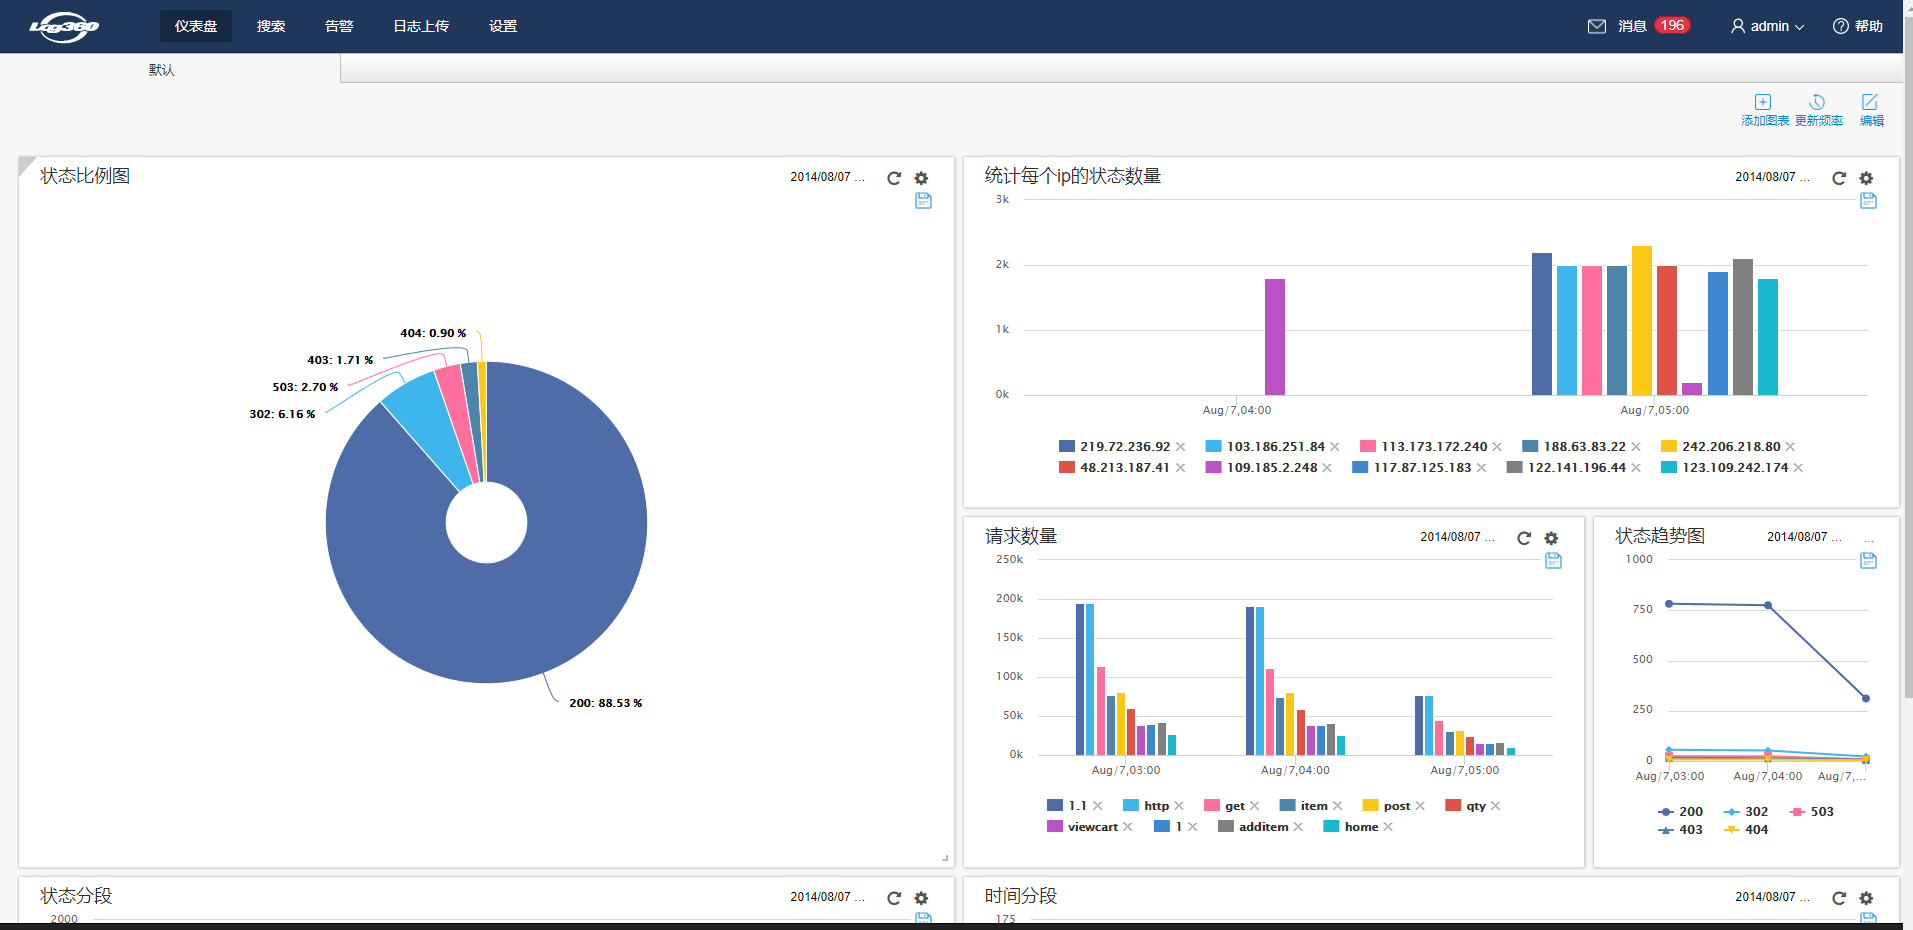Refresh the 请求数量 chart
The height and width of the screenshot is (930, 1913).
1524,538
